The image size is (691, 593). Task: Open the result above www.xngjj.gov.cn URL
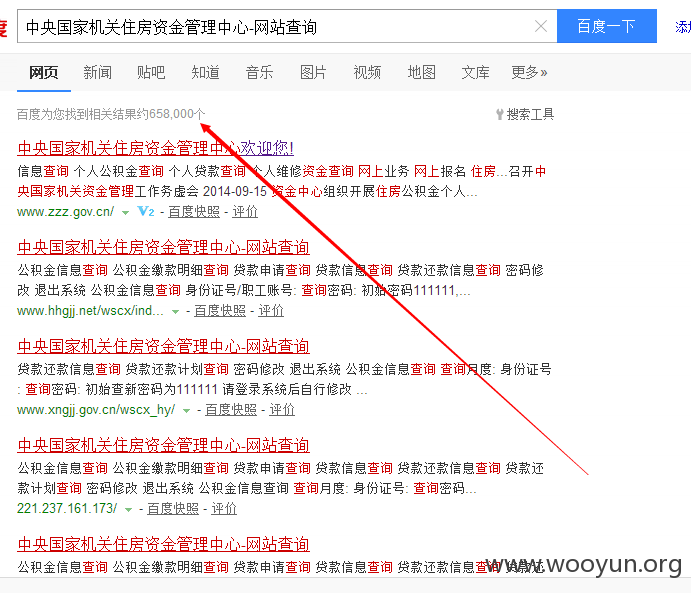pos(163,346)
